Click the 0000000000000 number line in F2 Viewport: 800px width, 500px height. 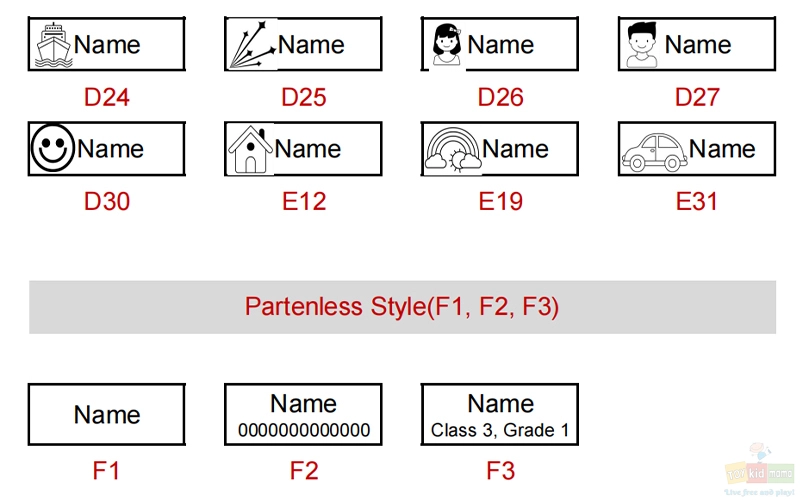click(x=304, y=430)
